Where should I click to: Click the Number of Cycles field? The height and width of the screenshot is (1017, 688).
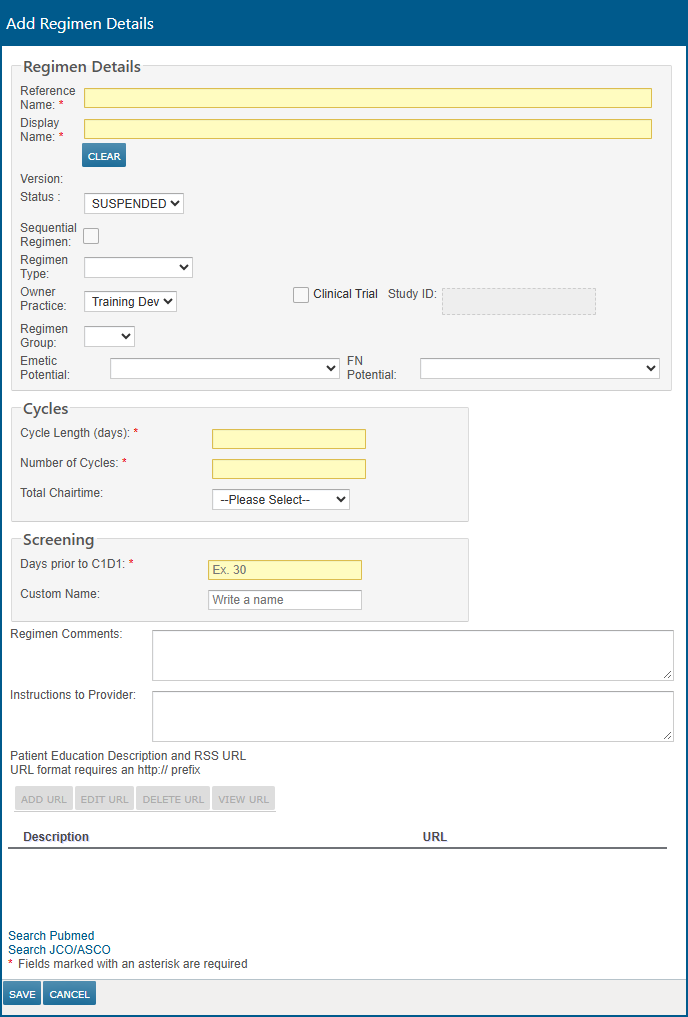tap(289, 469)
